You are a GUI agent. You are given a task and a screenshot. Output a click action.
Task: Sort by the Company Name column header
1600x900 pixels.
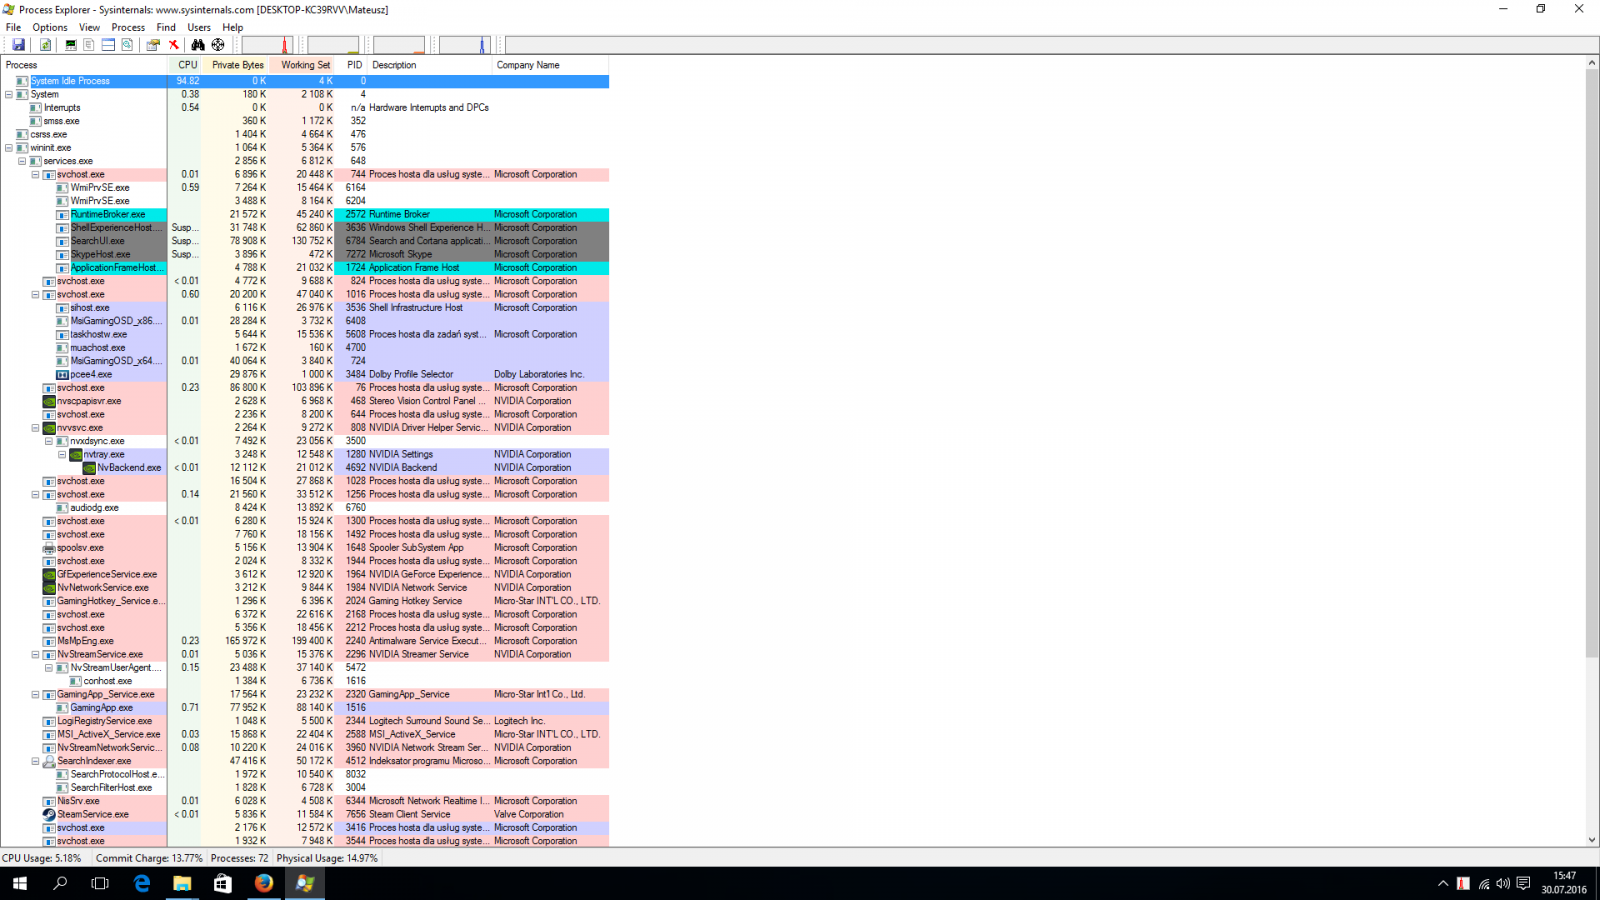click(551, 65)
